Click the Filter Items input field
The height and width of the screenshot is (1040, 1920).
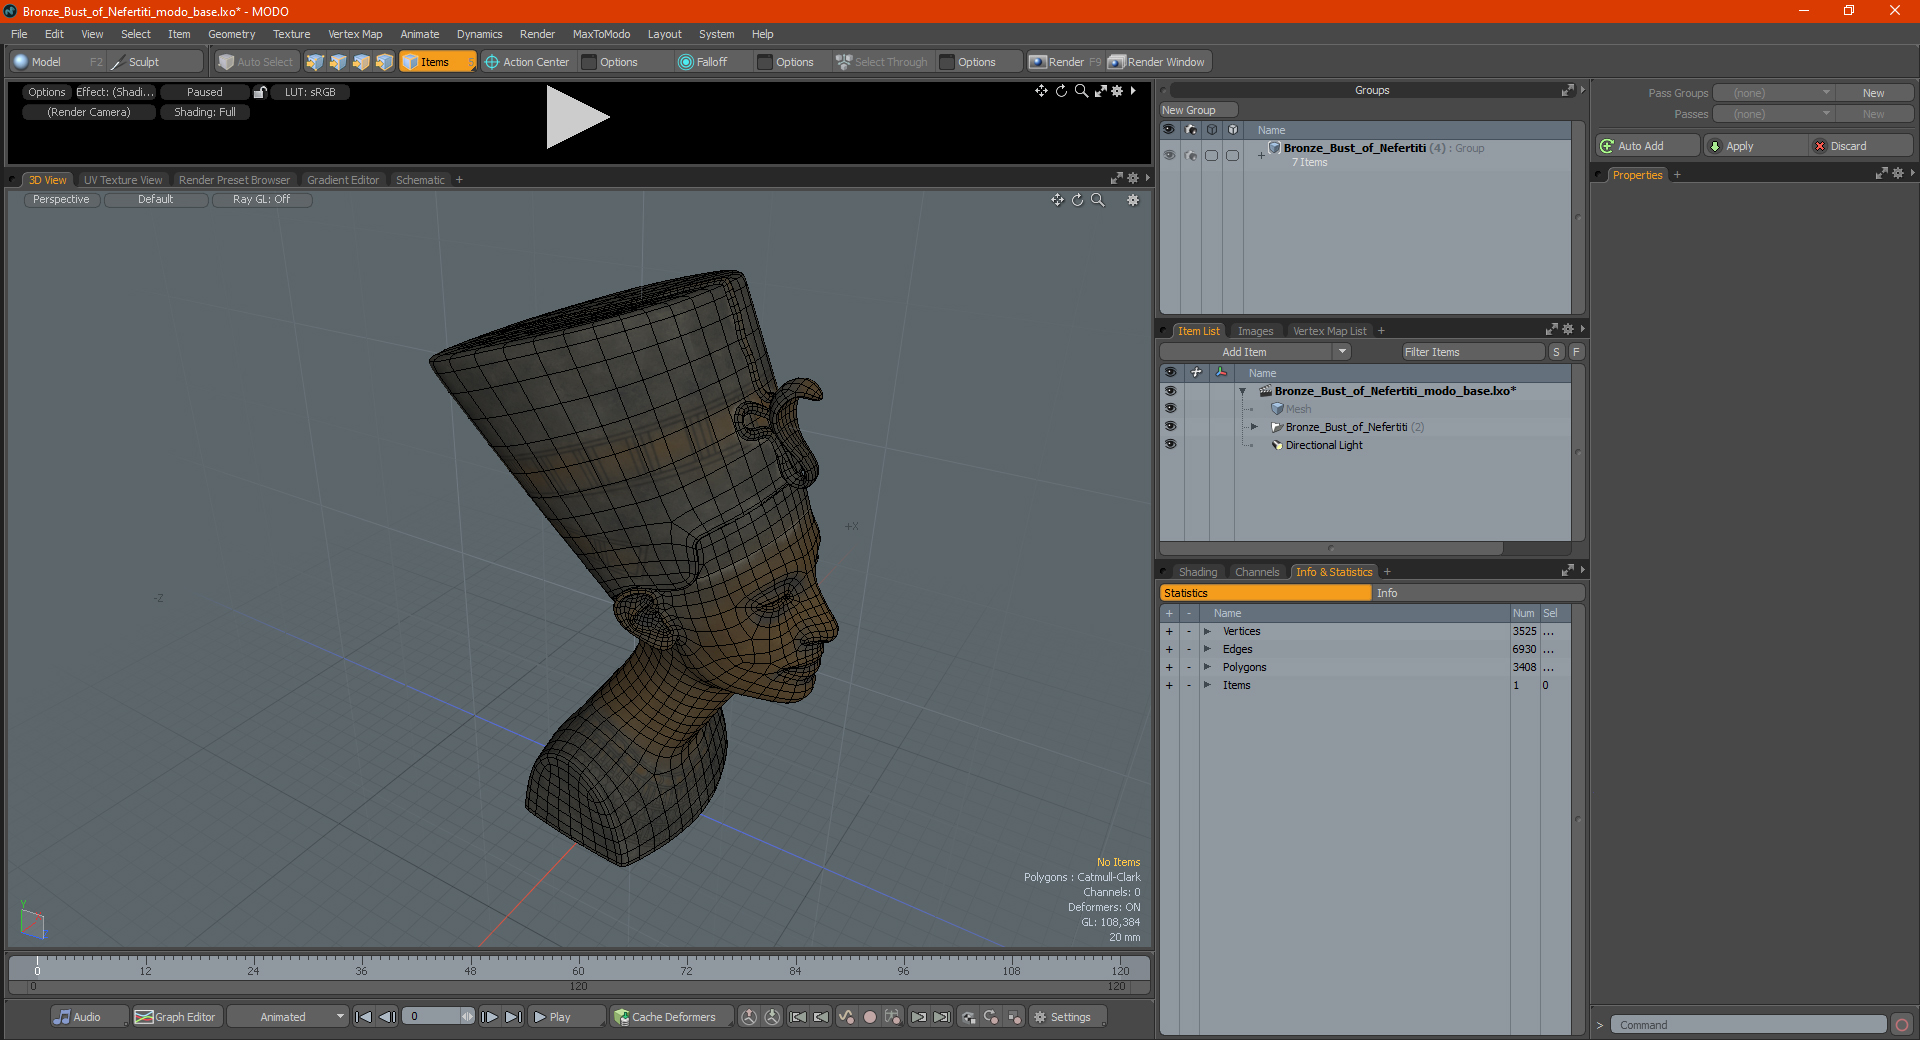pos(1472,352)
